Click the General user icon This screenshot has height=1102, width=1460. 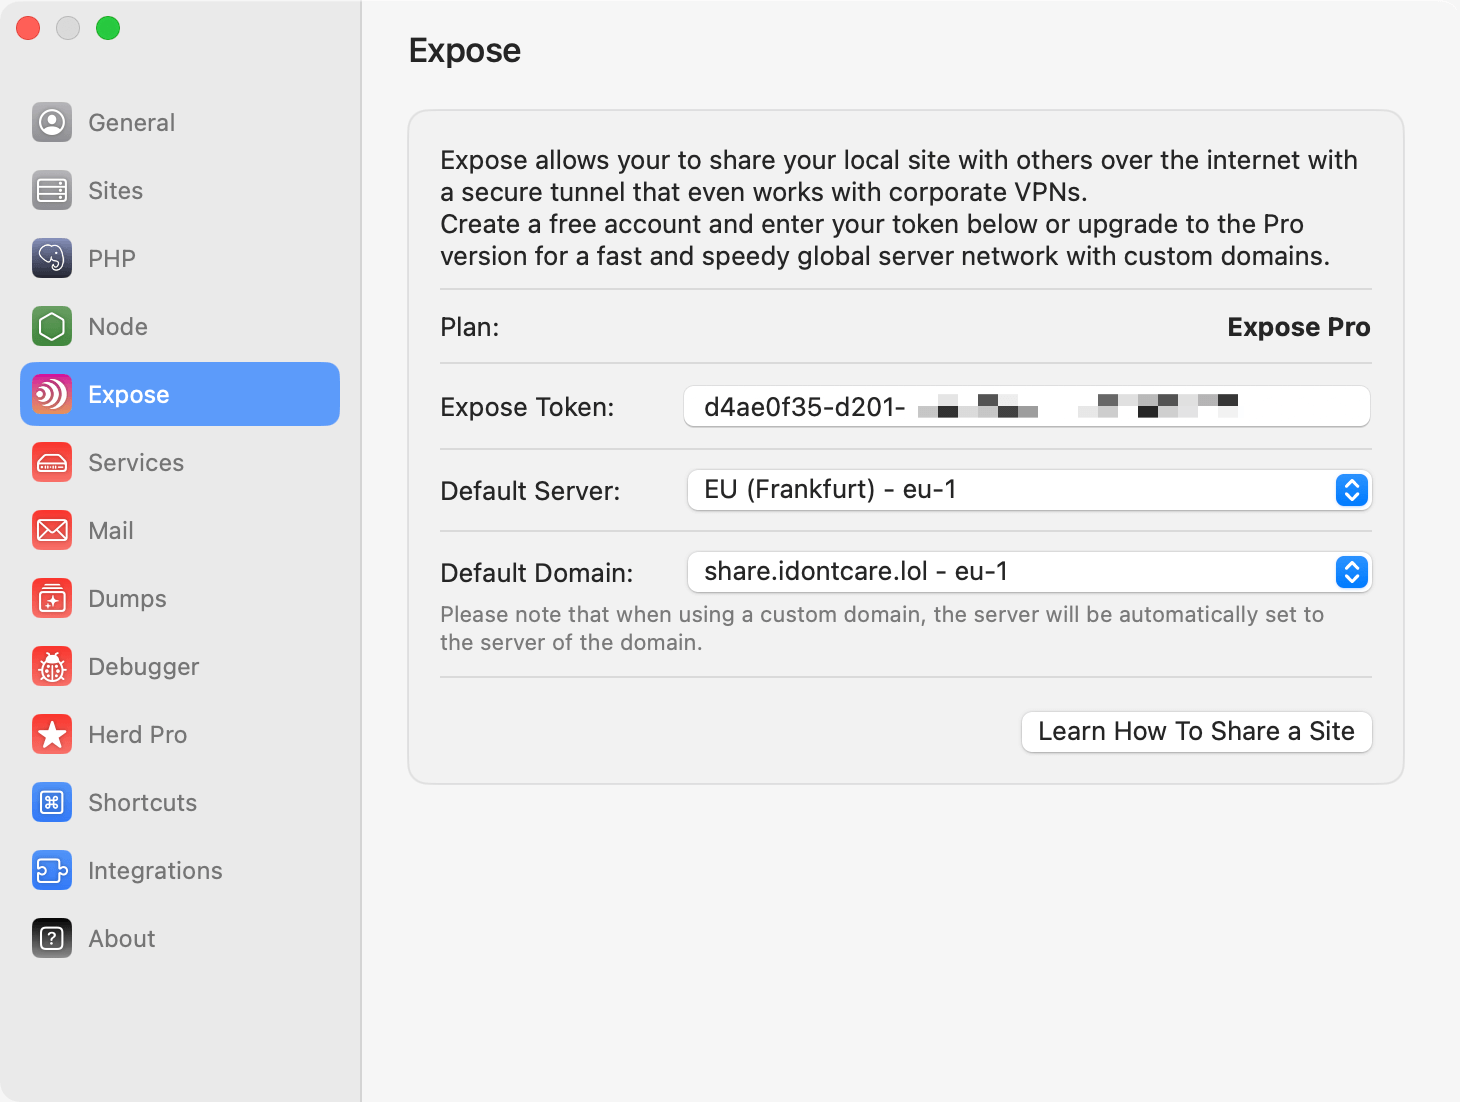pos(51,122)
